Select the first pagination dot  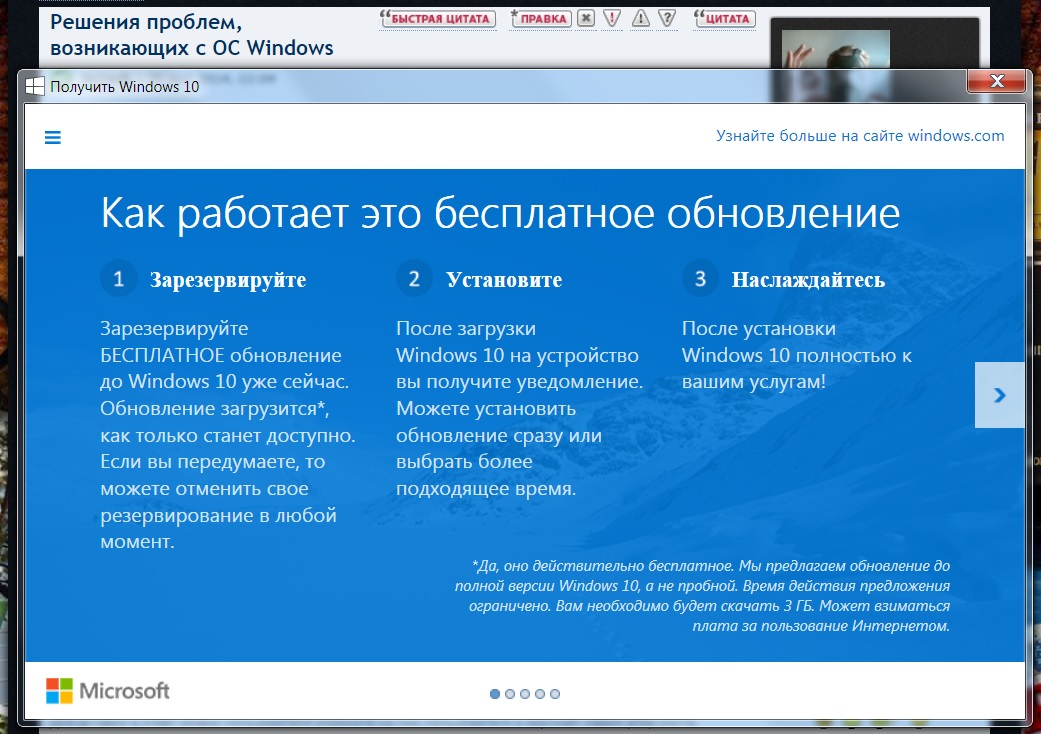point(495,693)
